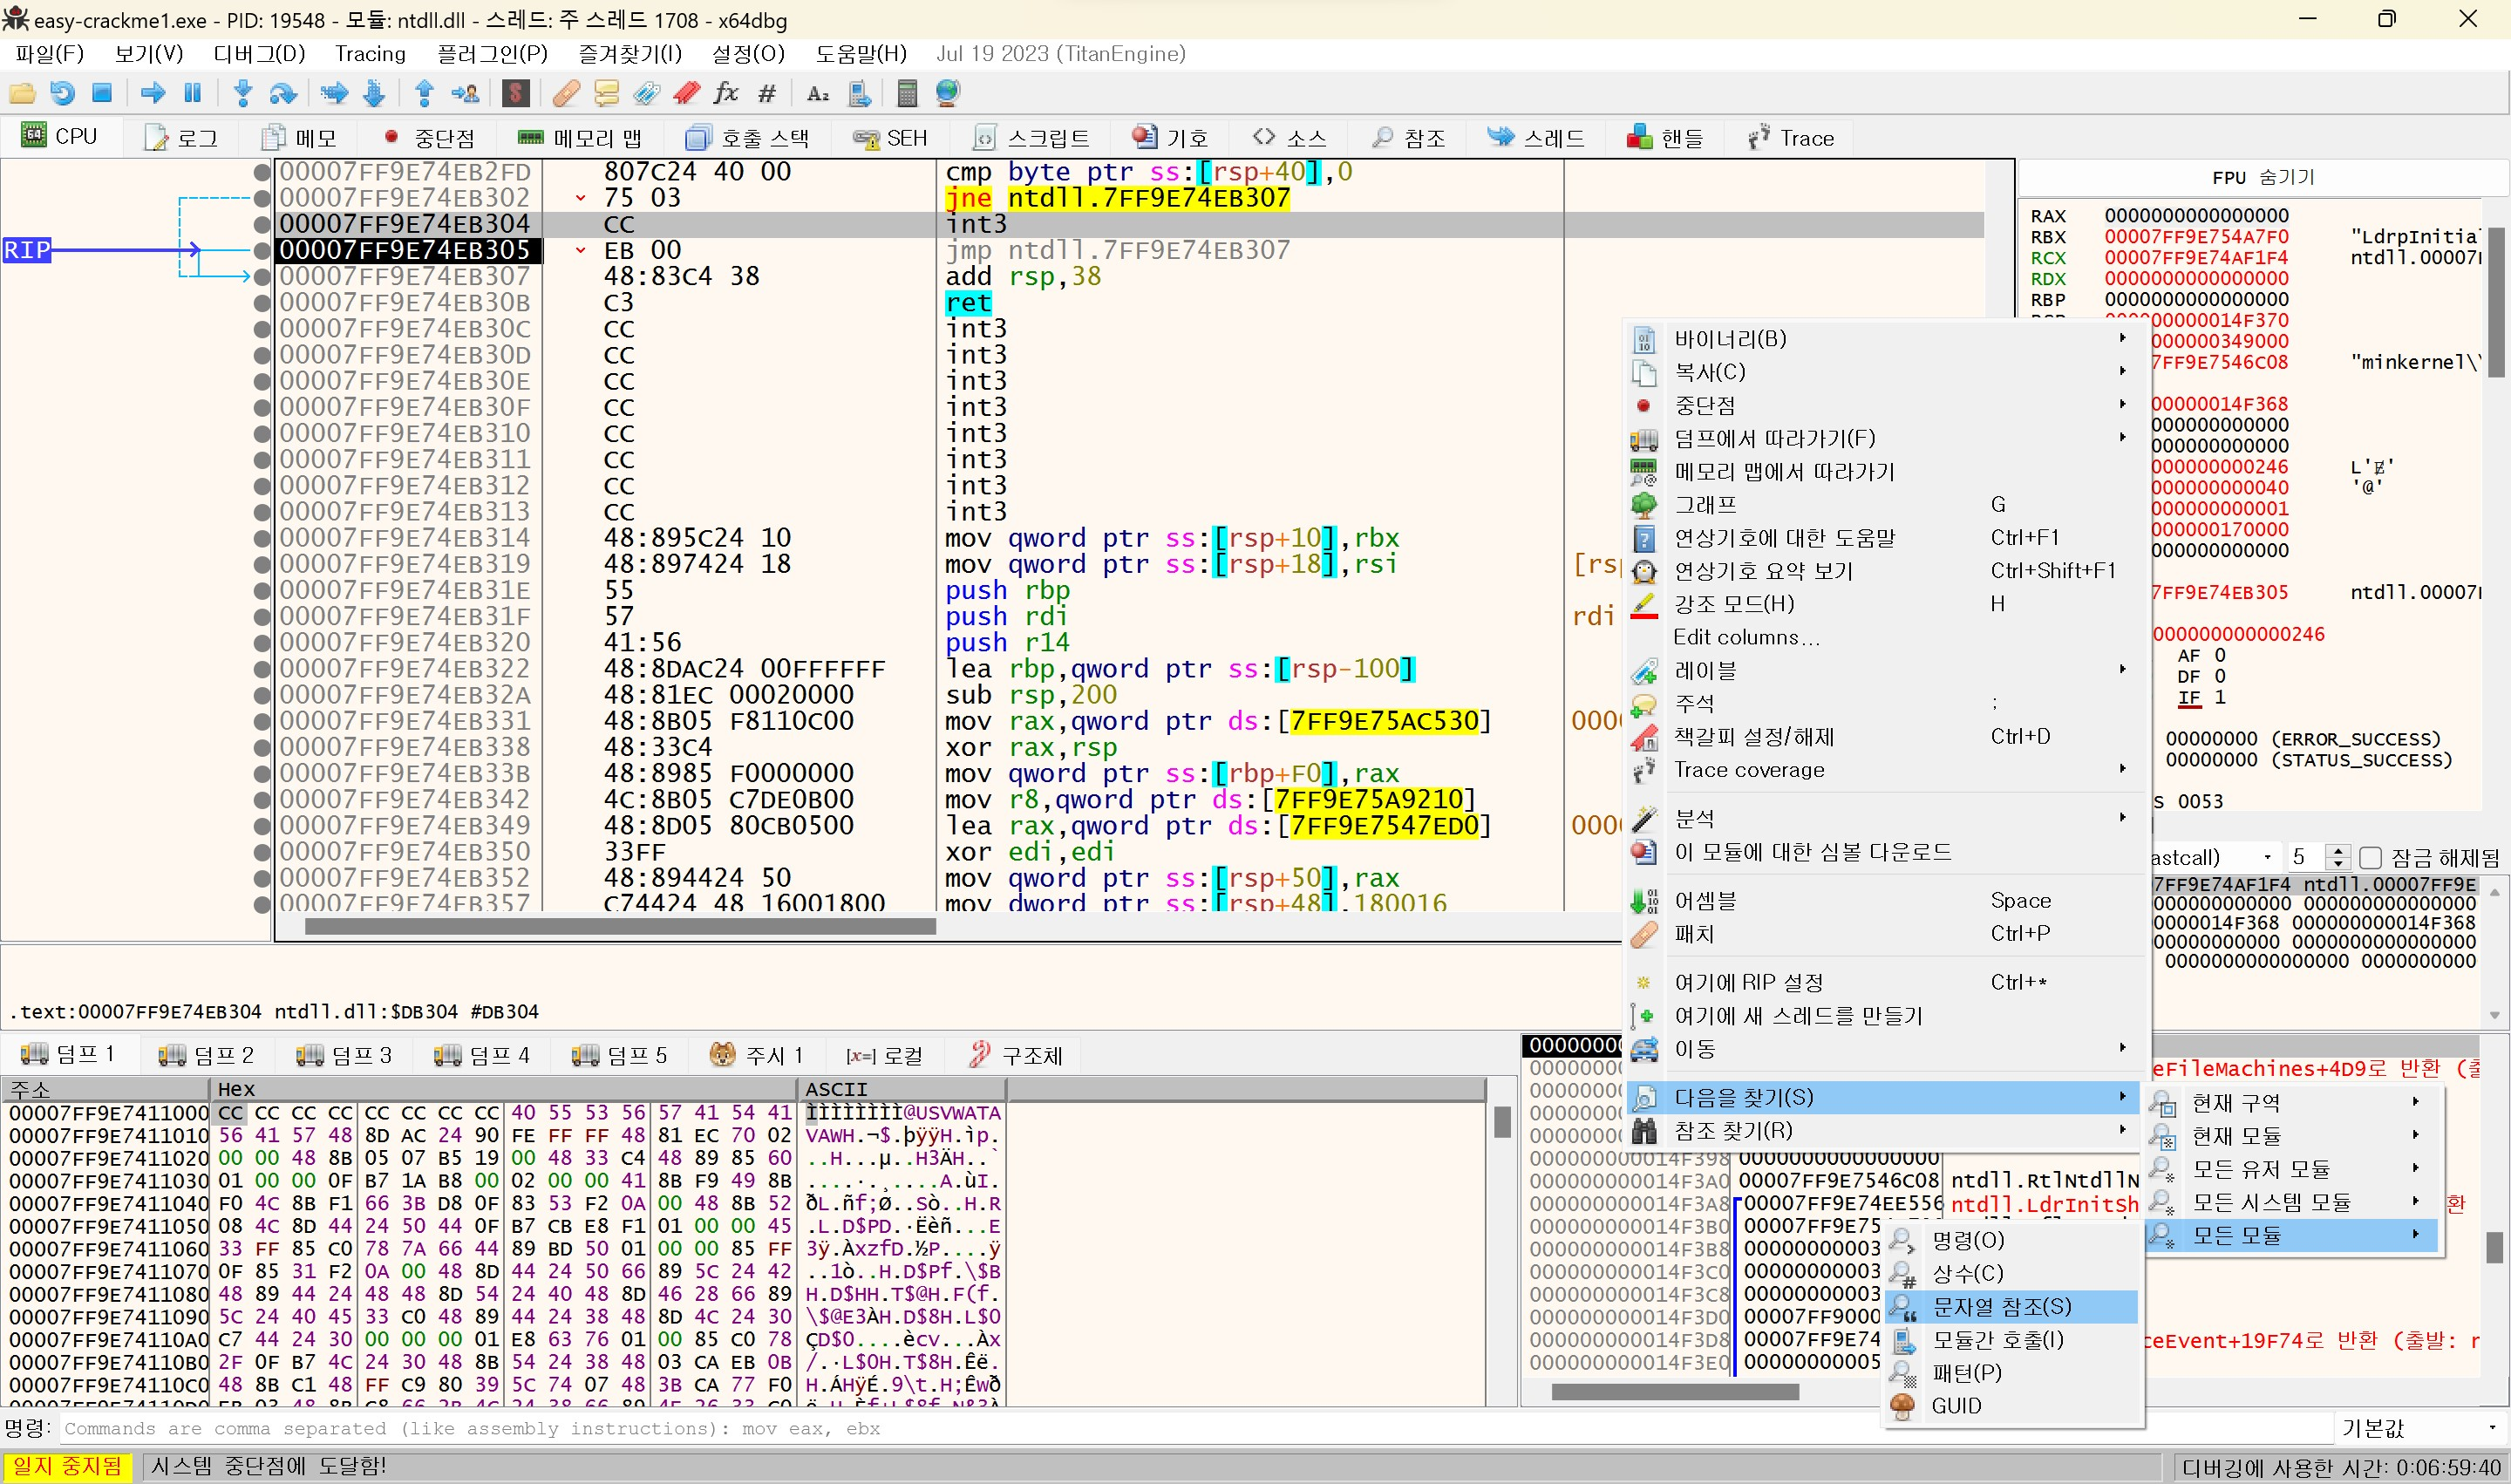Toggle breakpoint dot at address 00007FF9E74EB314

[x=262, y=539]
